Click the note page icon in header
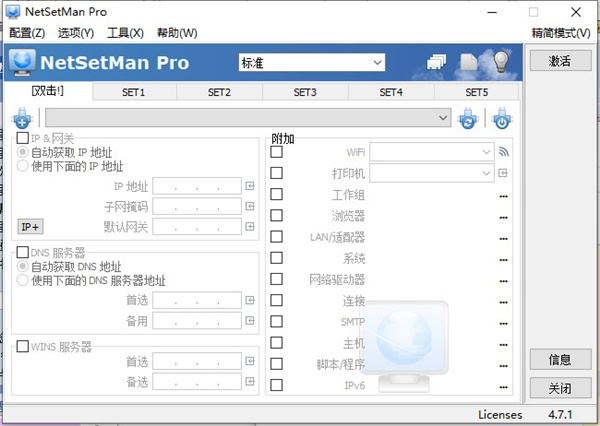Screen dimensions: 600x426 coord(469,62)
